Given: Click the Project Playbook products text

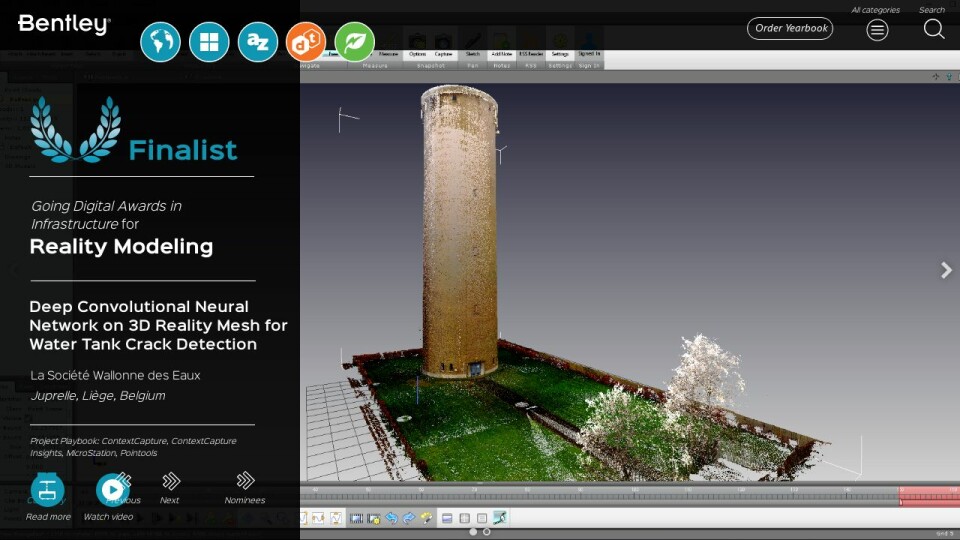Looking at the screenshot, I should coord(133,447).
